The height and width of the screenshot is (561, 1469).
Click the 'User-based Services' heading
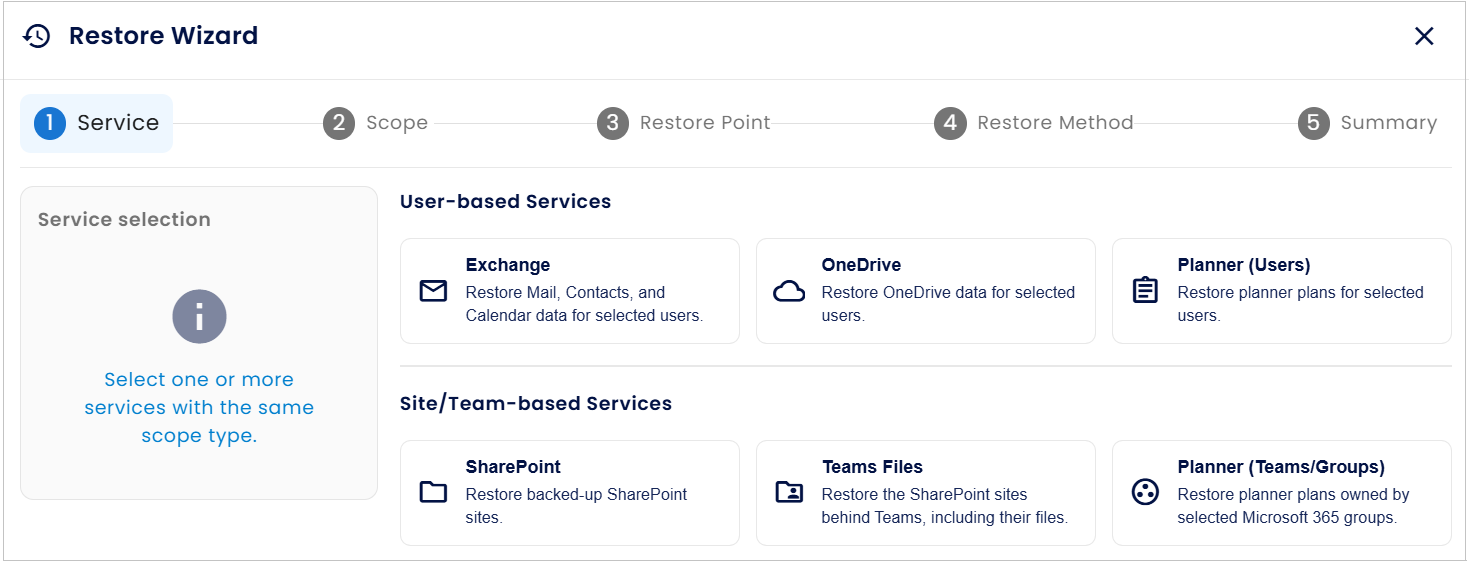click(x=506, y=202)
